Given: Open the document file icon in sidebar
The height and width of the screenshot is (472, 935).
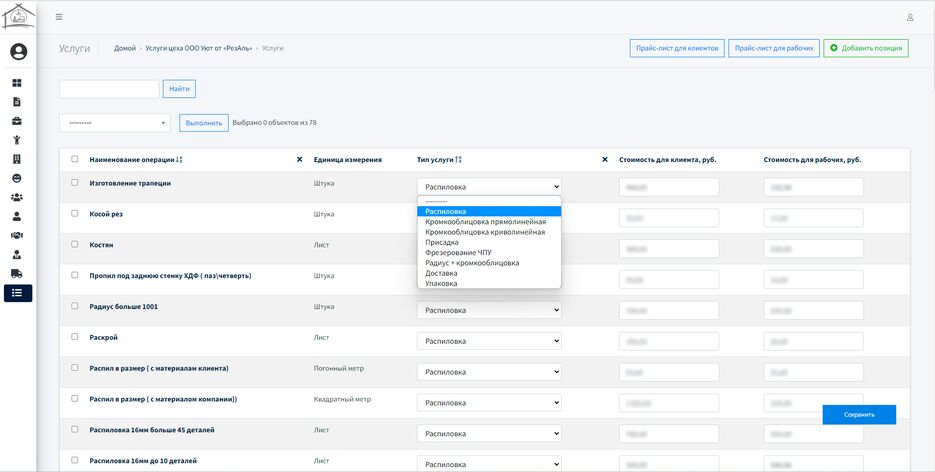Looking at the screenshot, I should click(x=17, y=102).
